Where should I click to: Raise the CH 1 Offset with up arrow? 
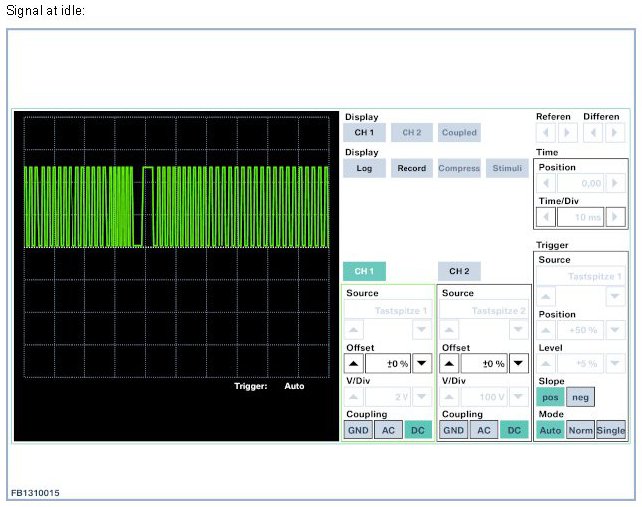pyautogui.click(x=353, y=363)
